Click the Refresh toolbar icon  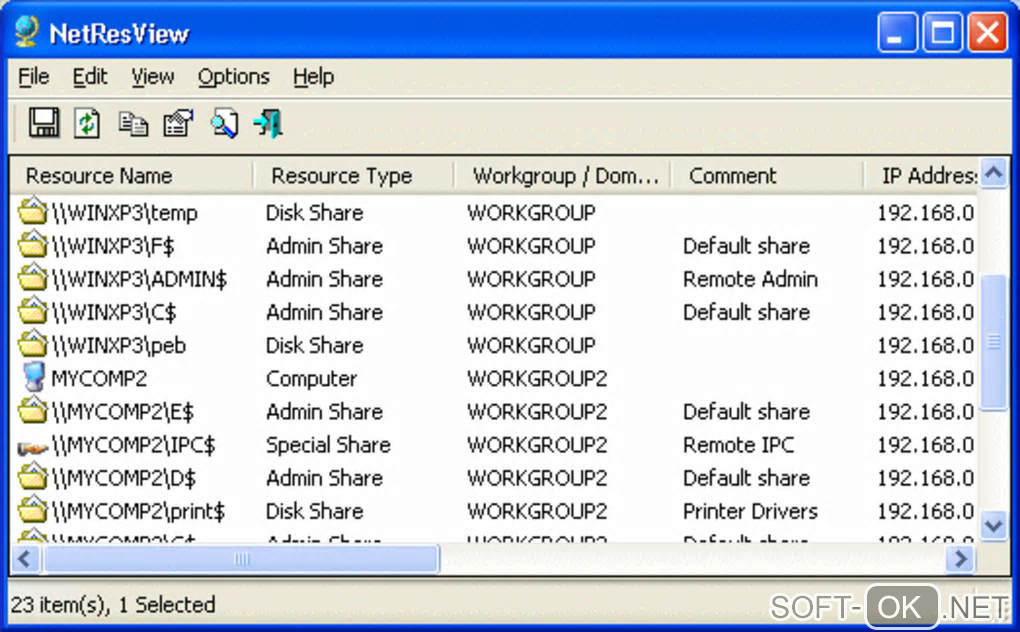87,123
